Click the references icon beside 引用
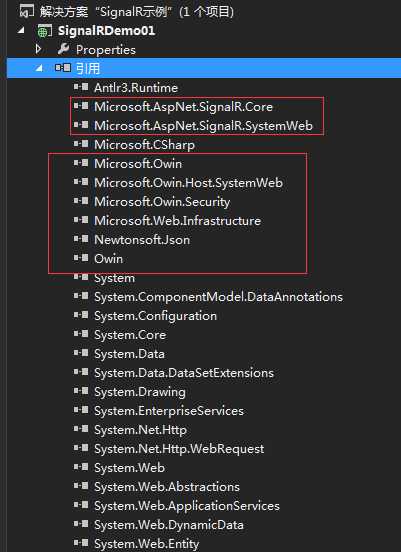The width and height of the screenshot is (401, 552). pos(63,68)
